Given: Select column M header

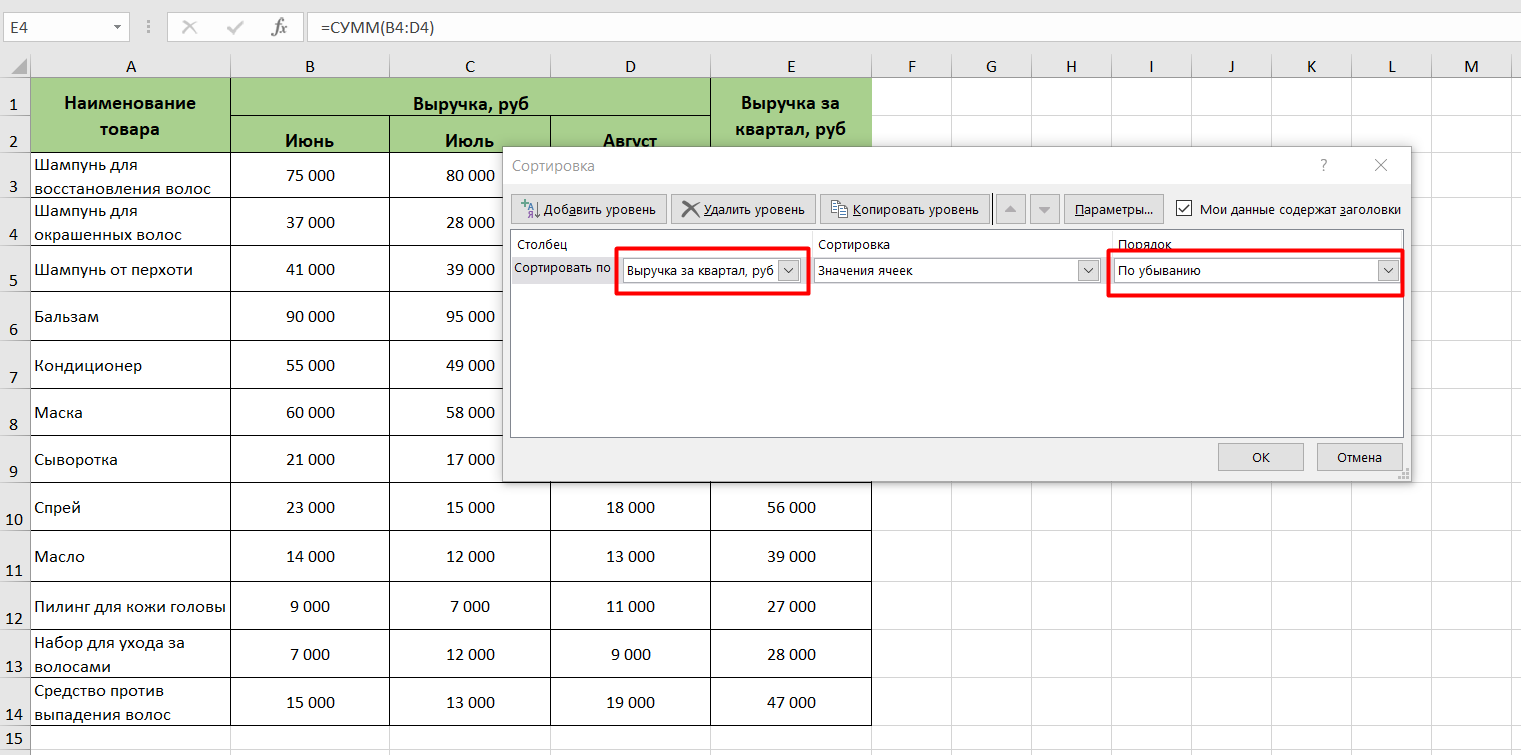Looking at the screenshot, I should click(1471, 66).
